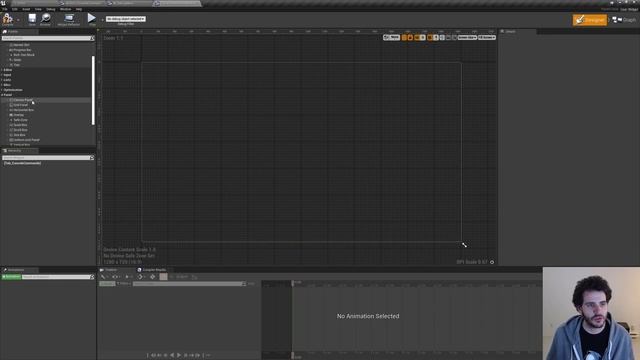
Task: Click the green add Animation button
Action: 11,277
